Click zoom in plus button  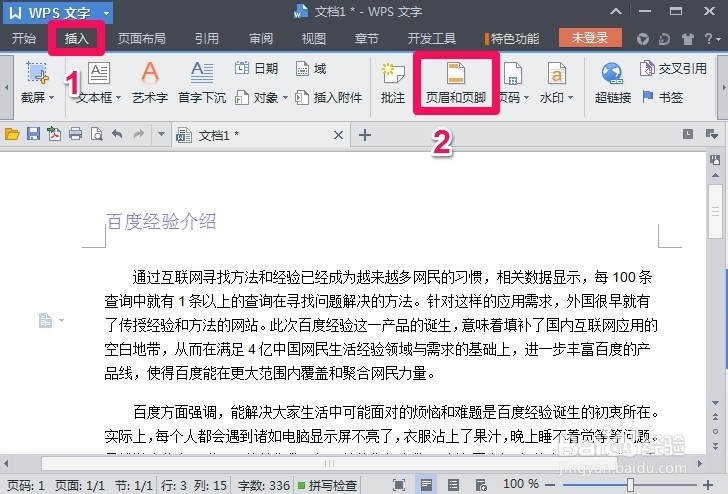(708, 485)
